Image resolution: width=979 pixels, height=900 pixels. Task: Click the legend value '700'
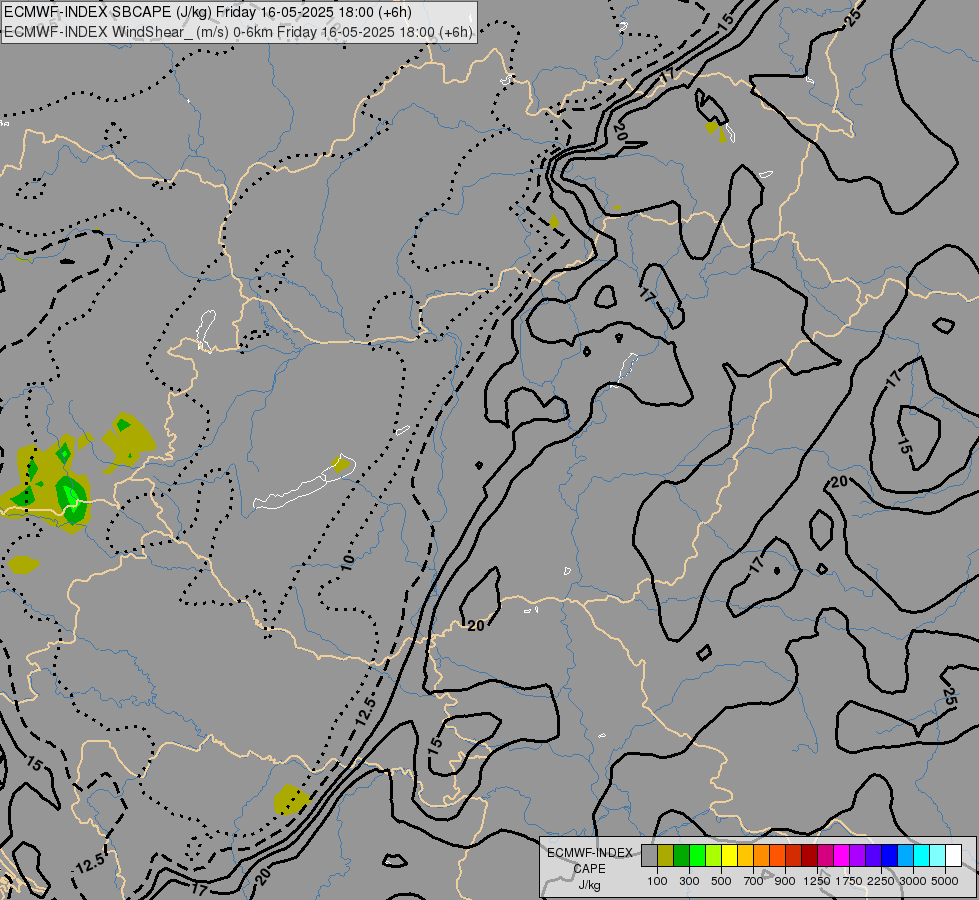click(754, 881)
